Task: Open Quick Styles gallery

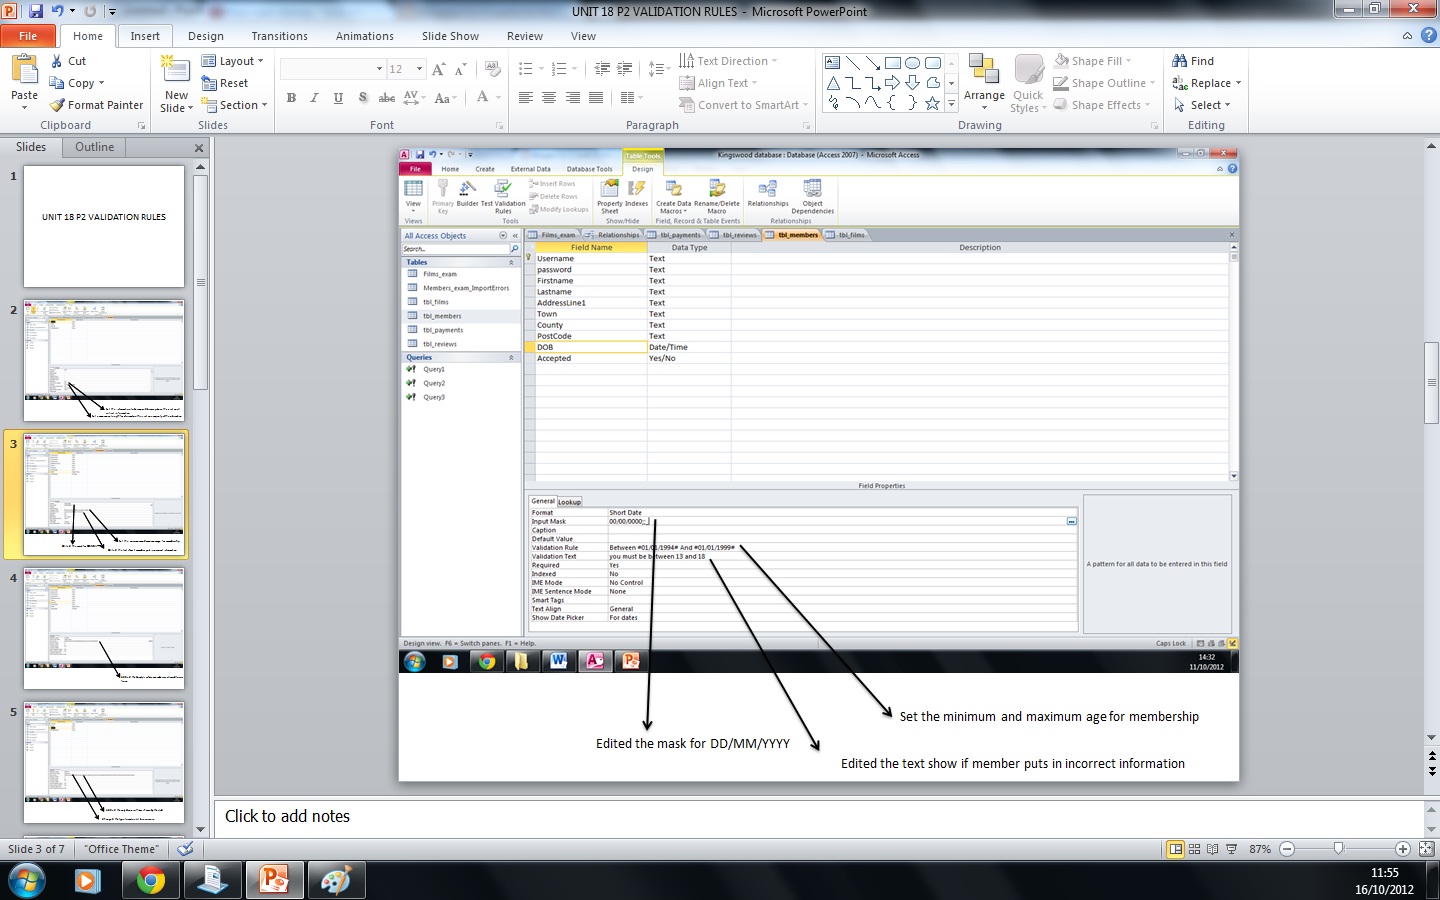Action: (1028, 83)
